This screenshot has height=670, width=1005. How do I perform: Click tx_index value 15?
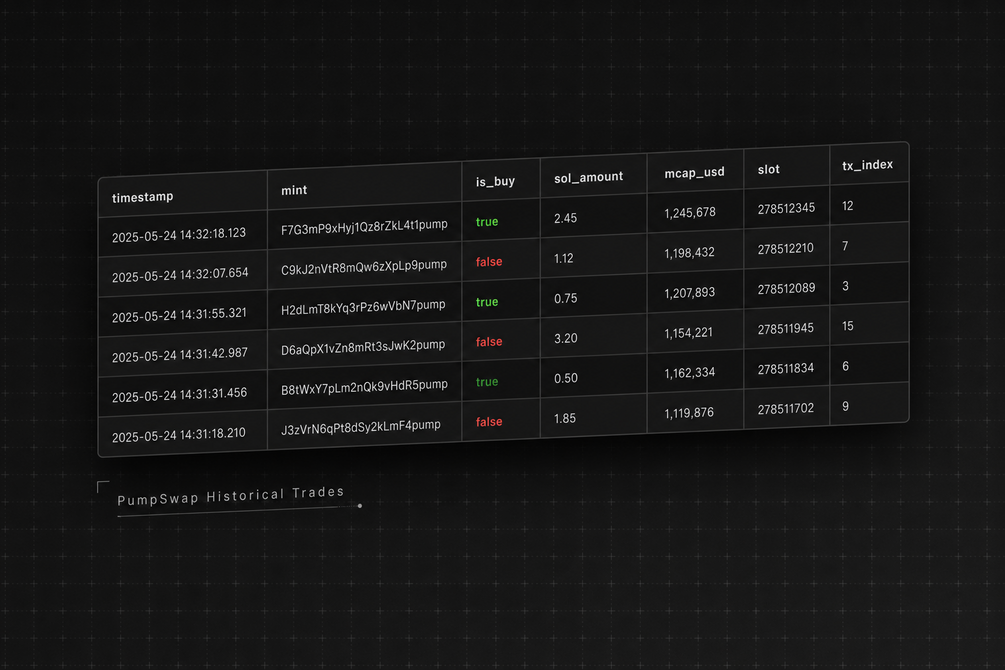pos(847,326)
